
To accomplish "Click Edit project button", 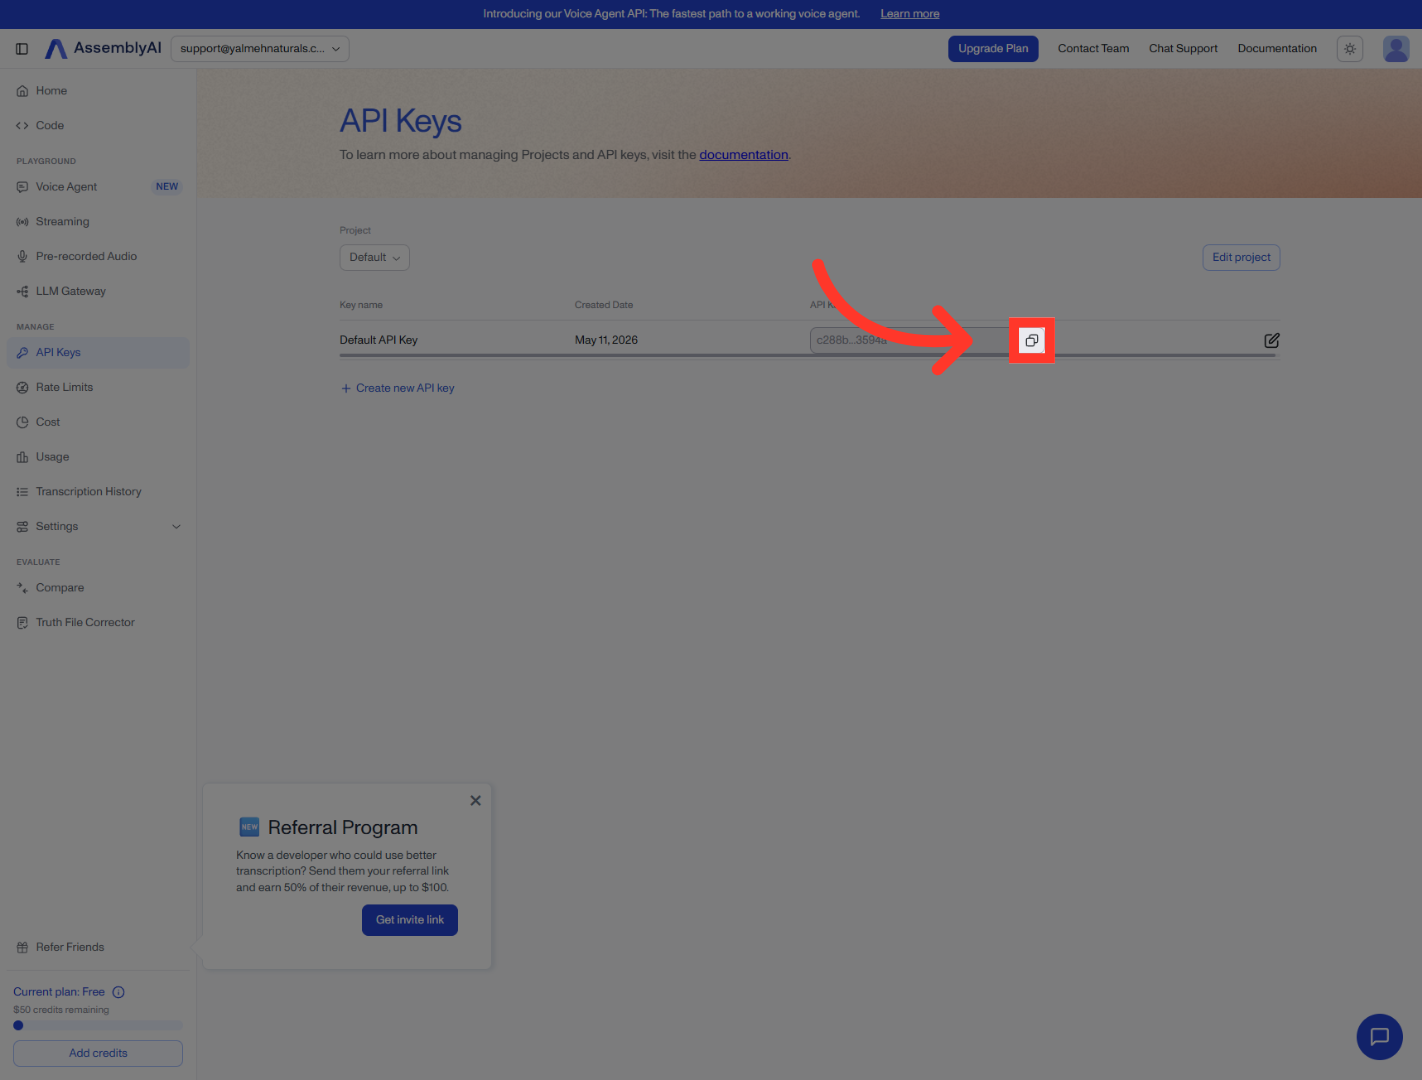I will pyautogui.click(x=1241, y=258).
